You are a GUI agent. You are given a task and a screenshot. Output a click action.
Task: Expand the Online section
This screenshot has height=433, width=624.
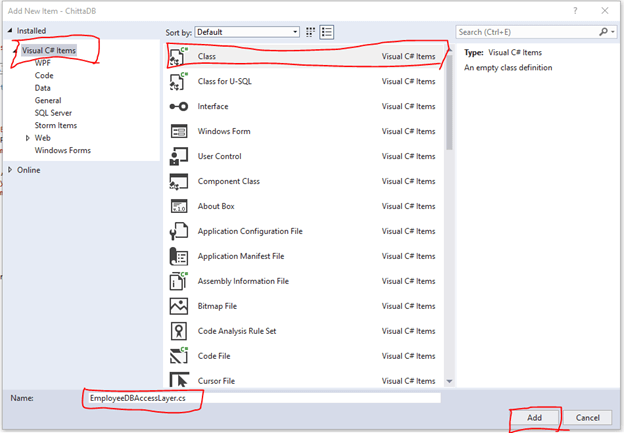(10, 170)
